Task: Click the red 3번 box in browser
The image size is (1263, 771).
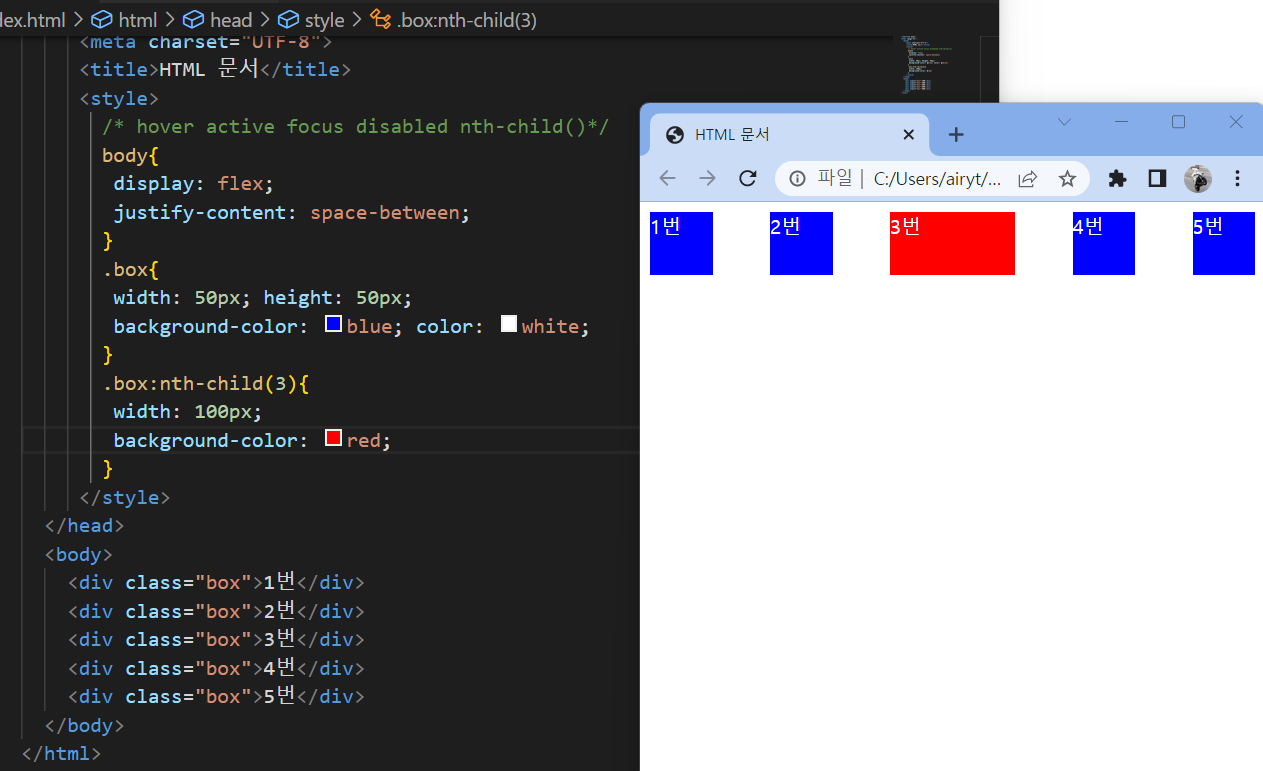Action: tap(952, 243)
